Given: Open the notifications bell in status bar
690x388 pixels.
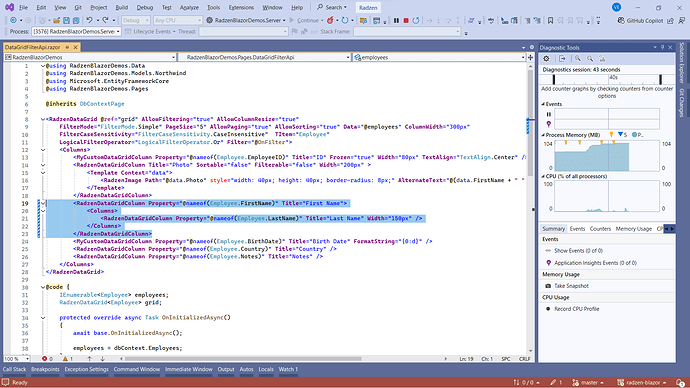Looking at the screenshot, I should [x=680, y=382].
